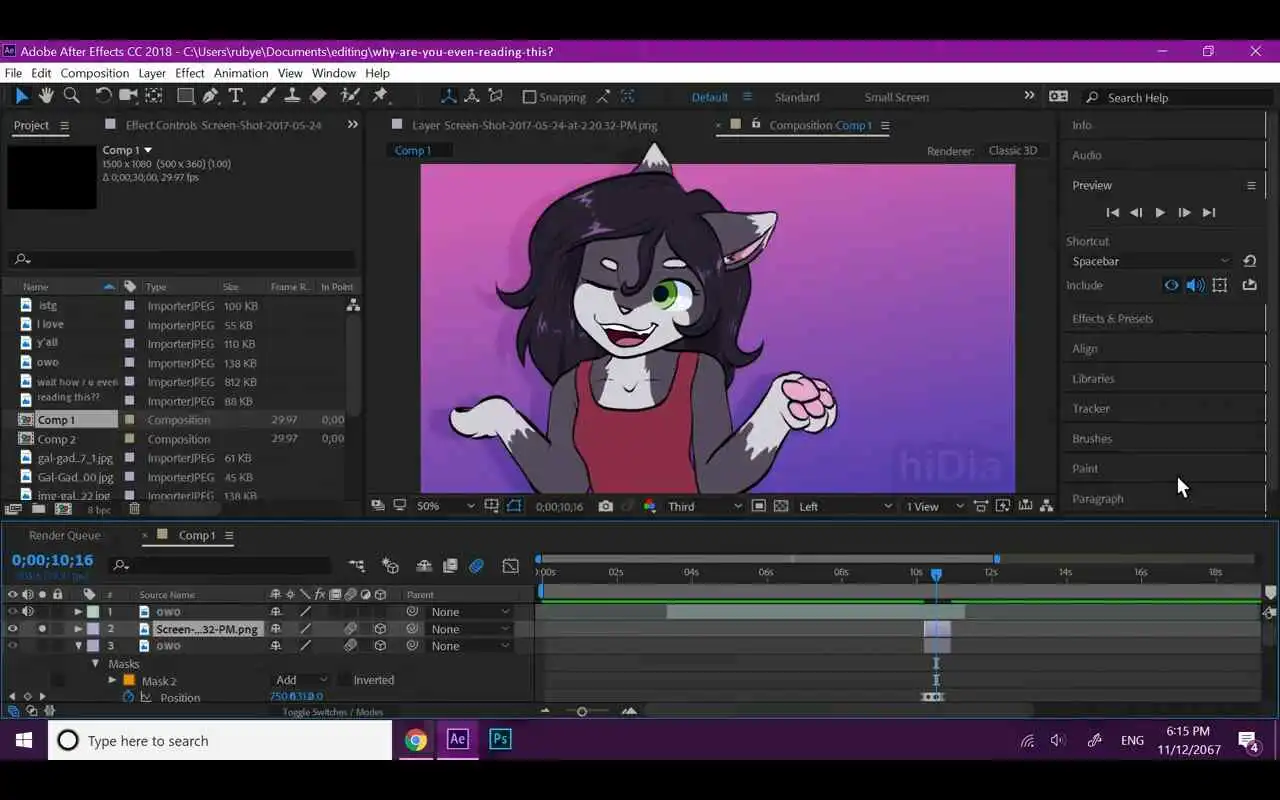Click the timeline zoom slider handle

(x=582, y=711)
